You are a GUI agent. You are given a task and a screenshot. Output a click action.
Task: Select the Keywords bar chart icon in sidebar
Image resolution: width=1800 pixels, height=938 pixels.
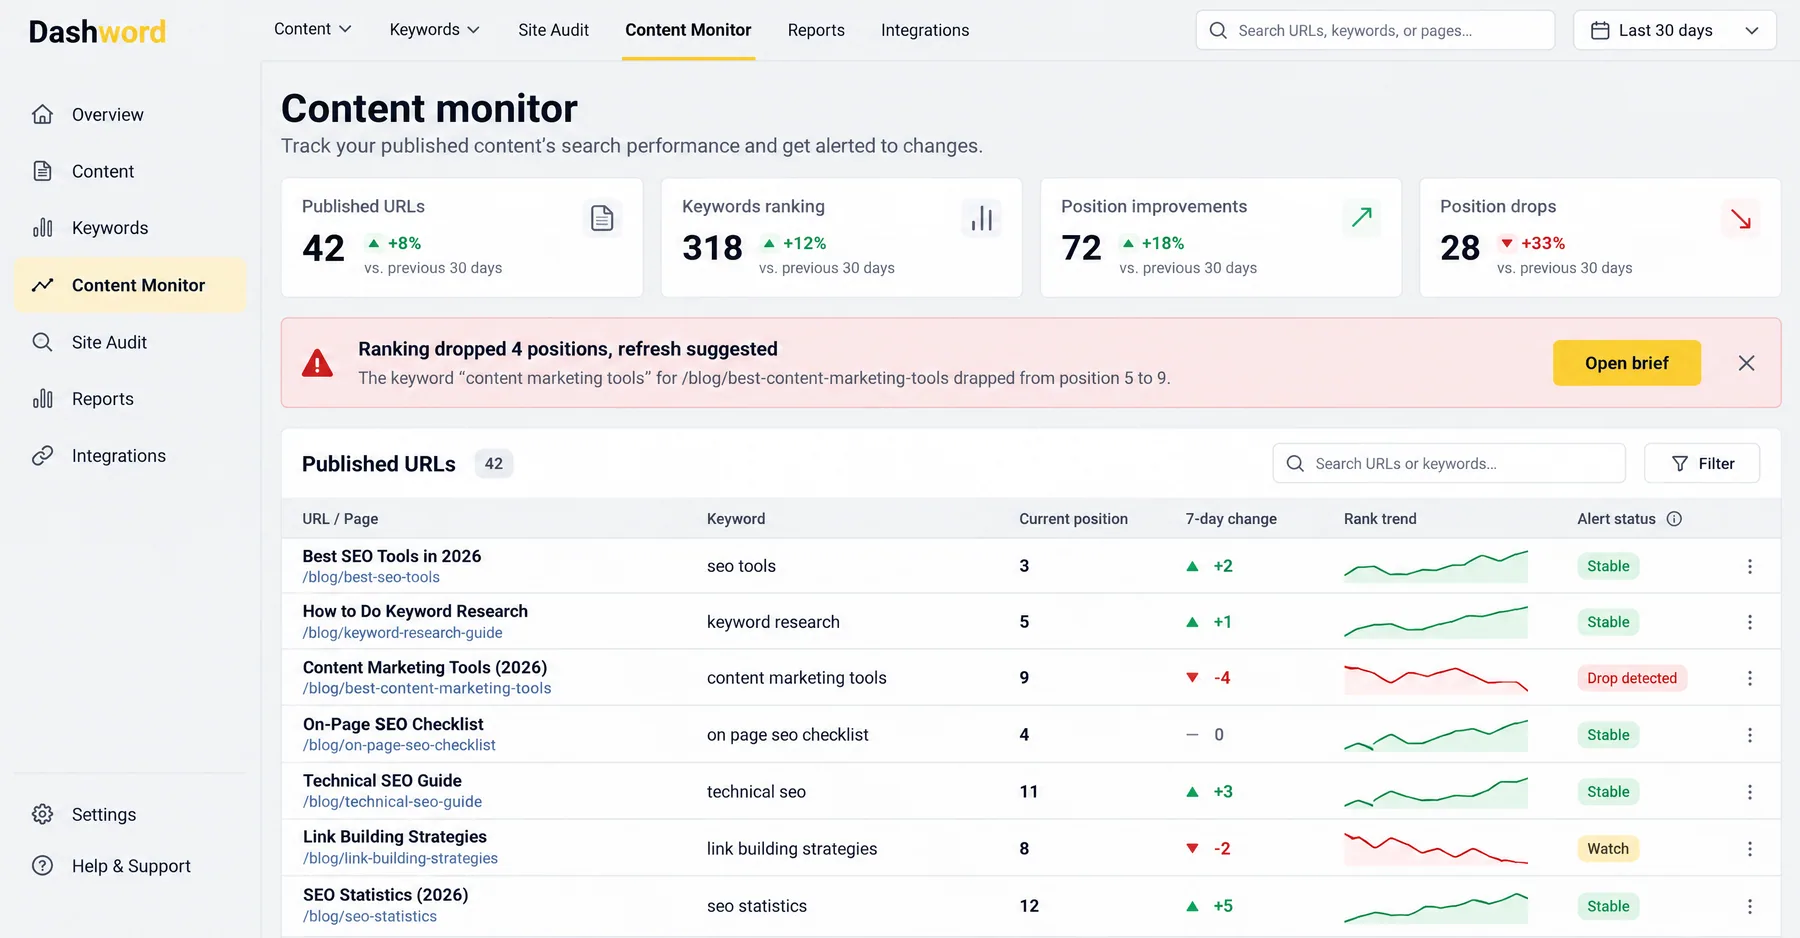point(42,228)
